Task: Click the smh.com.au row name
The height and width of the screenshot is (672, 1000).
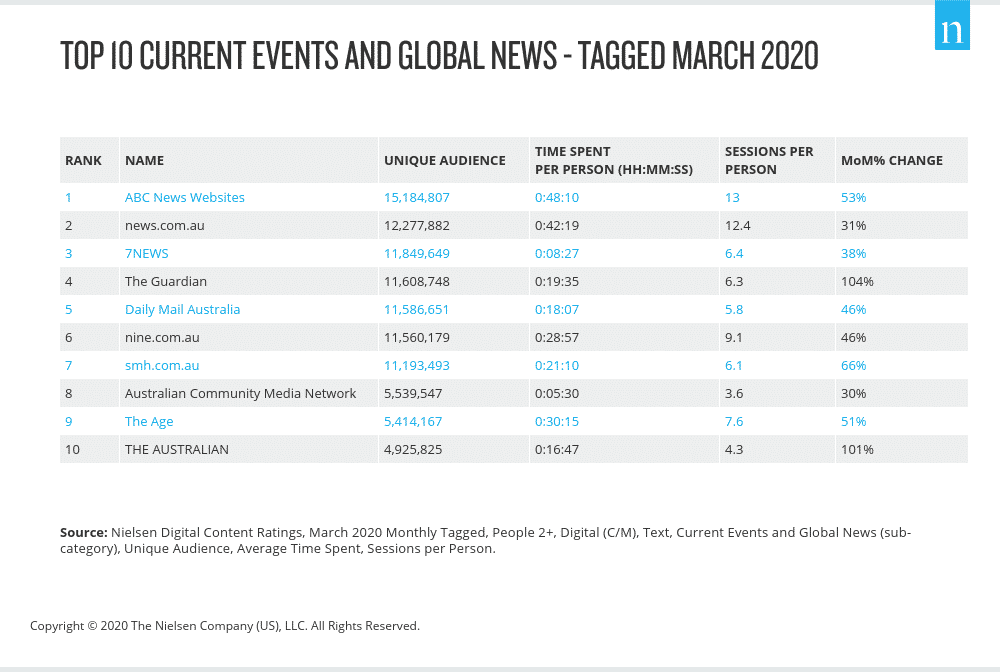Action: [x=161, y=365]
